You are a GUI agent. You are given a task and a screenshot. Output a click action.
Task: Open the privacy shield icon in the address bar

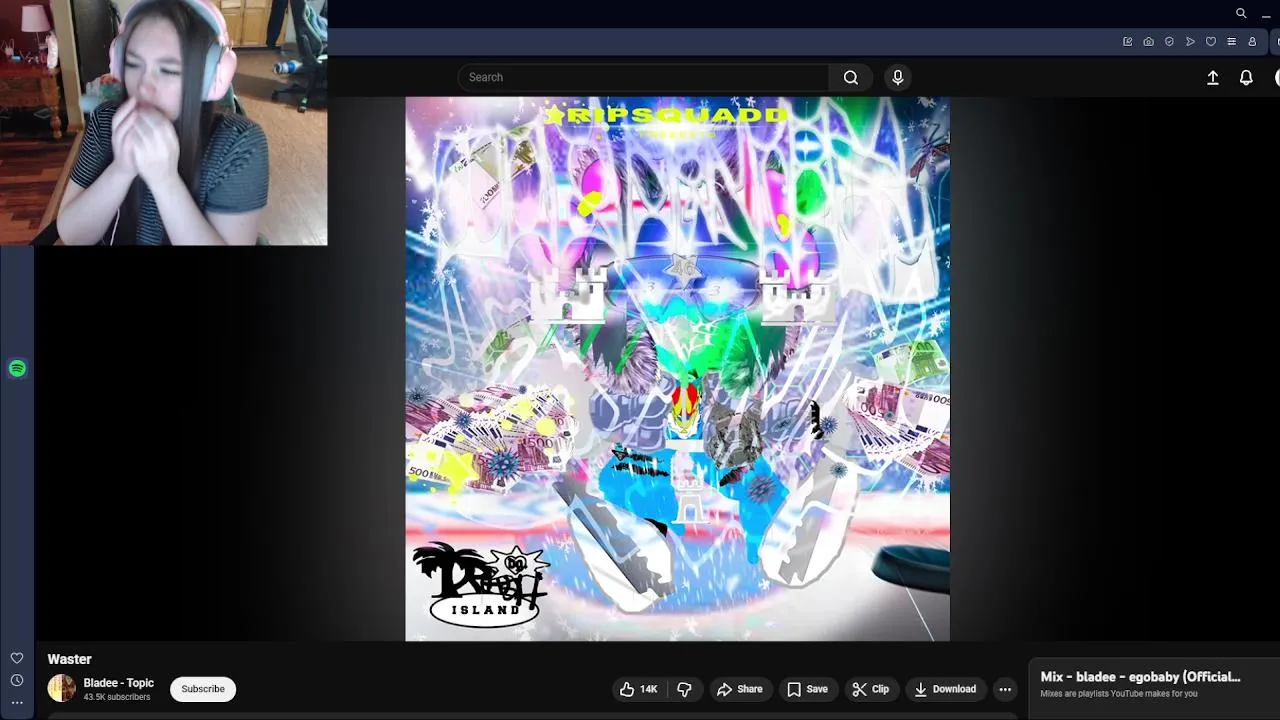(1169, 42)
